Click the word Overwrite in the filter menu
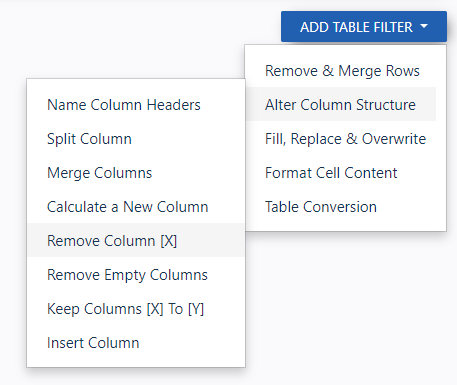This screenshot has width=457, height=385. 394,139
